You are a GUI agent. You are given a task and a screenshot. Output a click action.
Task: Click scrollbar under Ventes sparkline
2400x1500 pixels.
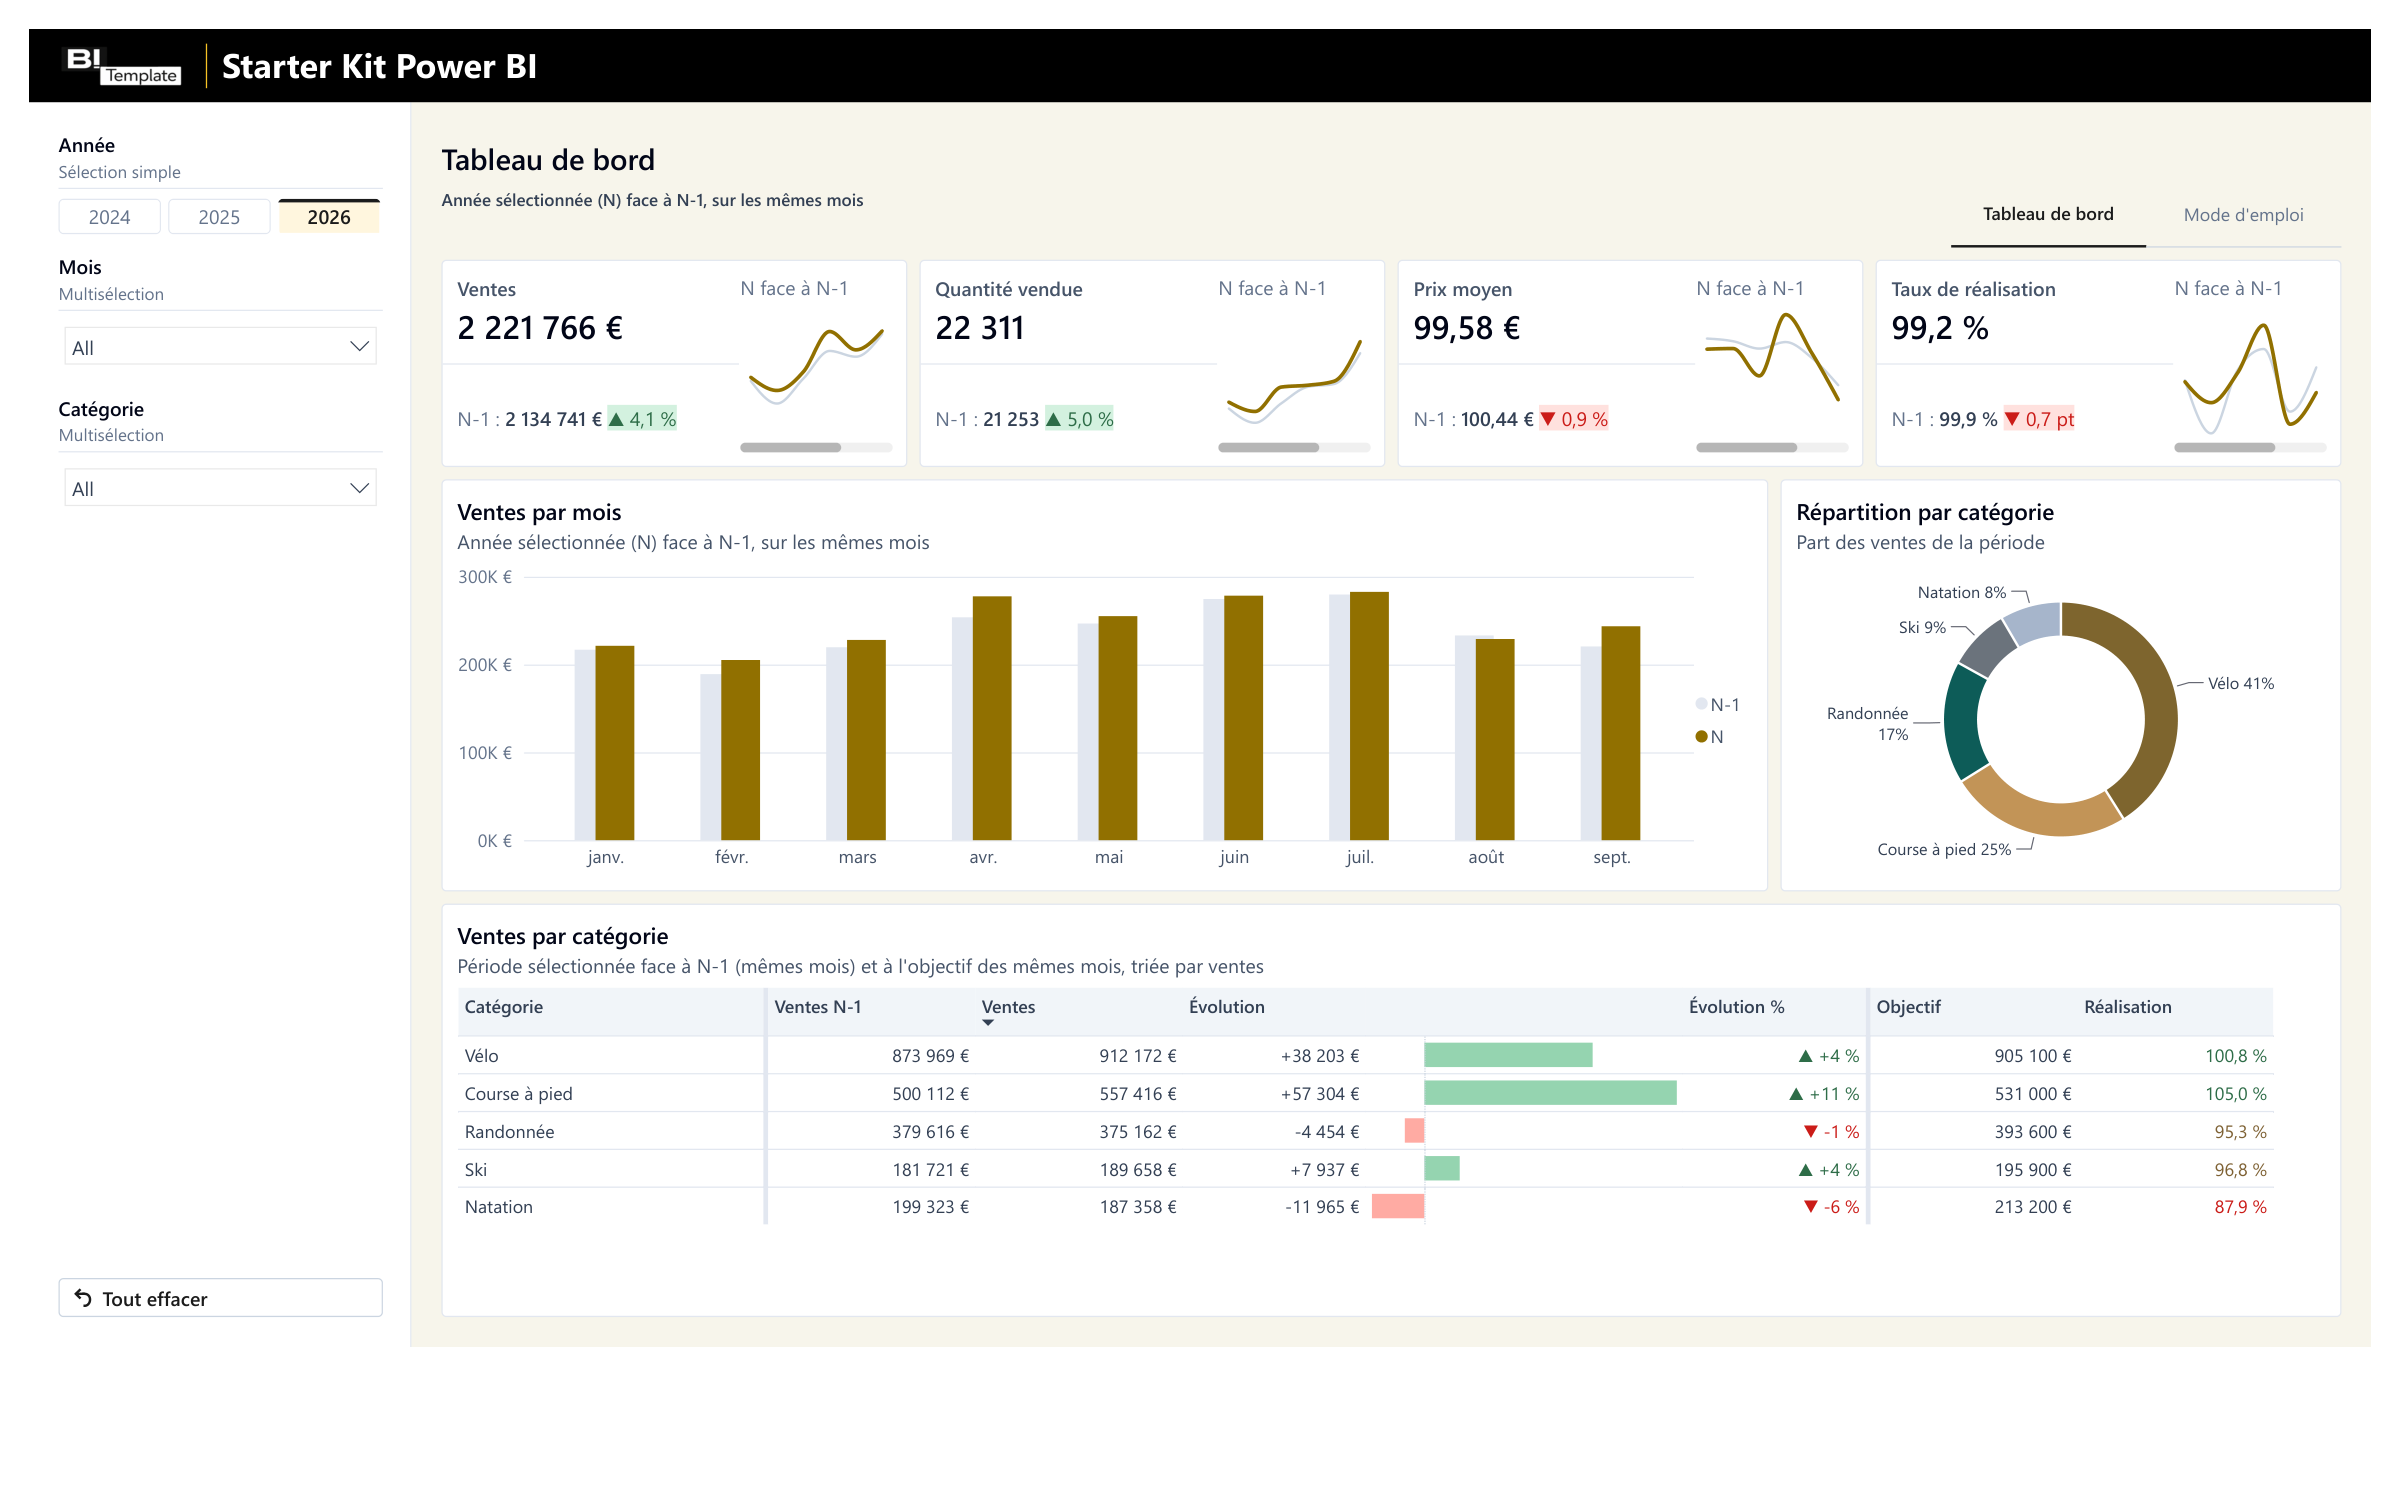tap(790, 447)
